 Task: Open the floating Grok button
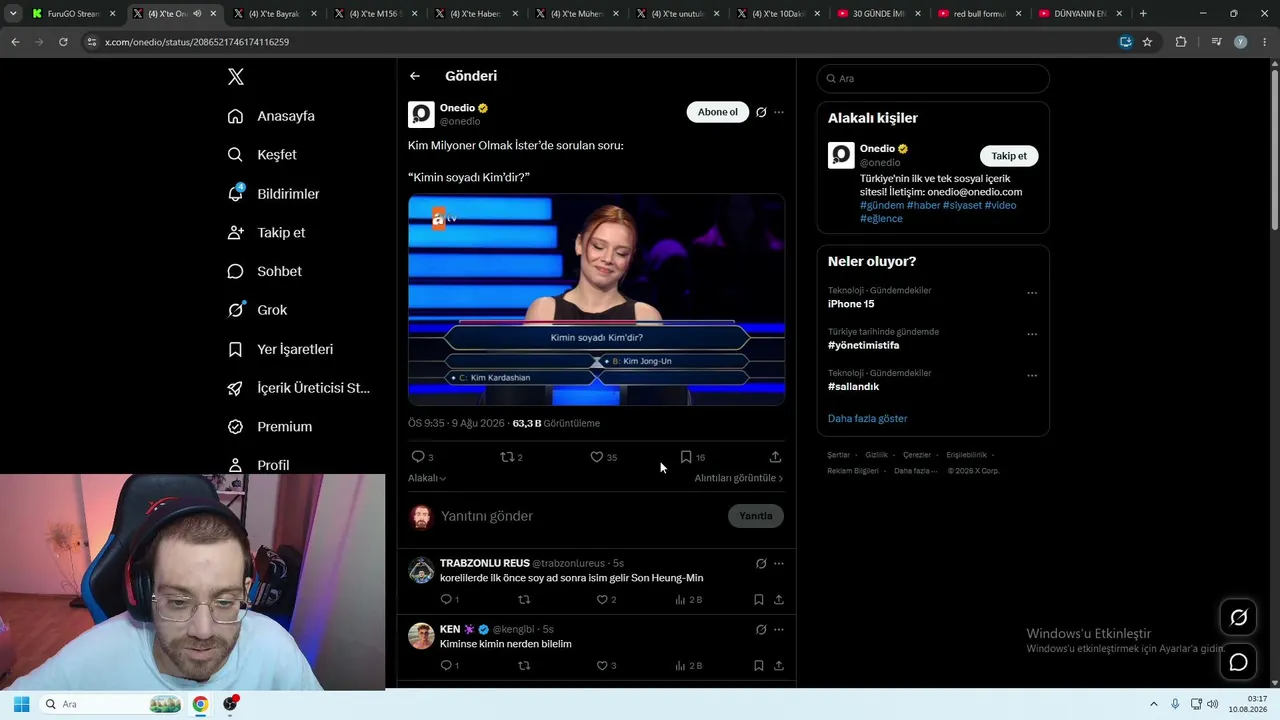coord(1238,618)
